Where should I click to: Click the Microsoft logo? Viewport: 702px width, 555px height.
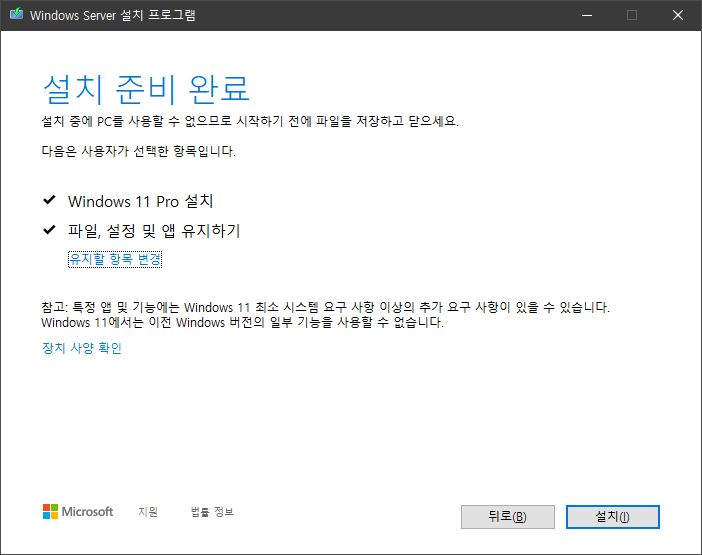tap(78, 512)
